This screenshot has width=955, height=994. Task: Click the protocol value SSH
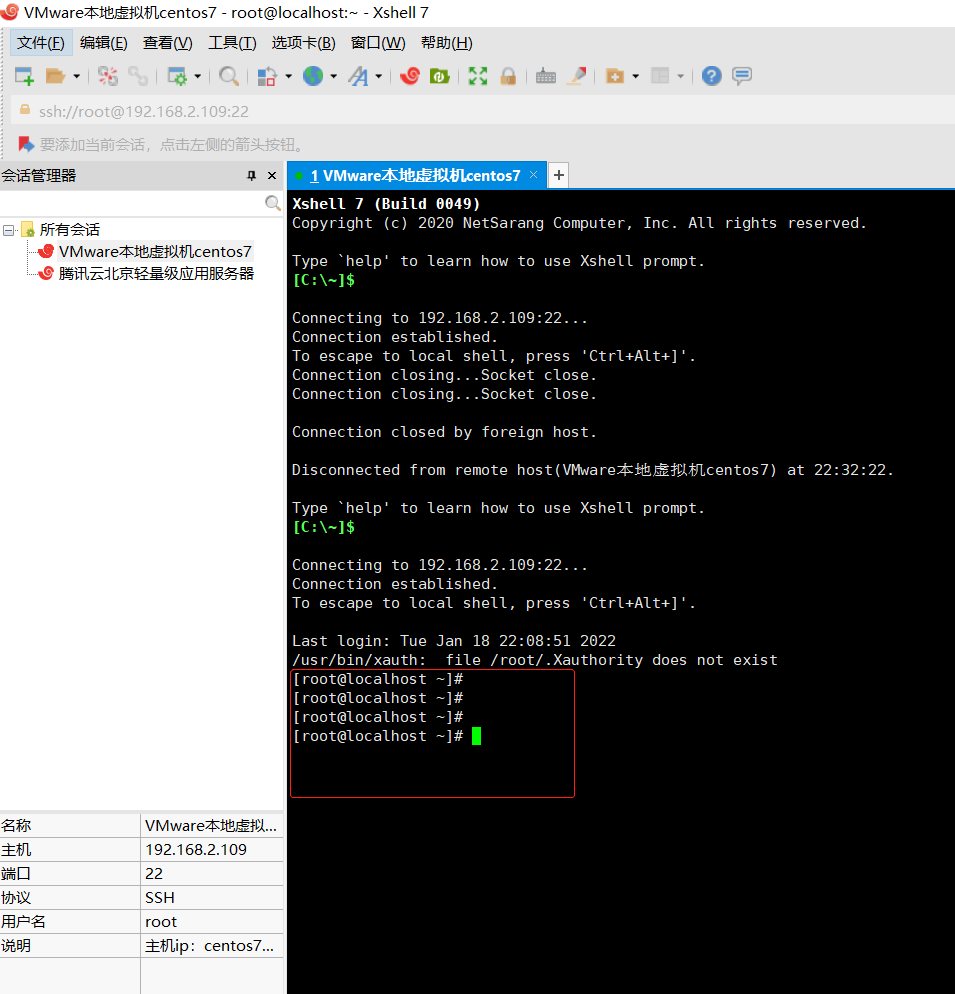[x=160, y=898]
